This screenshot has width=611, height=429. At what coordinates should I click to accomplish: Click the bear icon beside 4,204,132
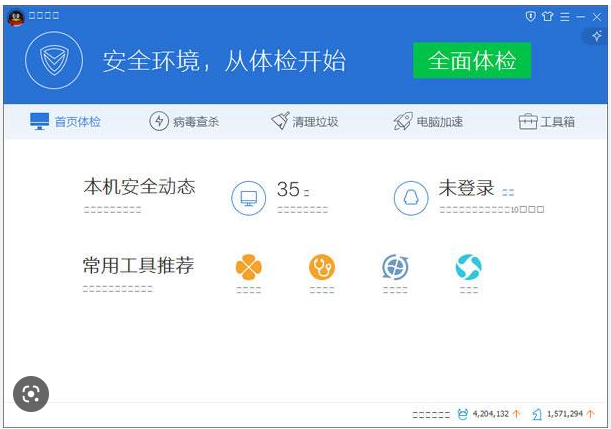[463, 414]
